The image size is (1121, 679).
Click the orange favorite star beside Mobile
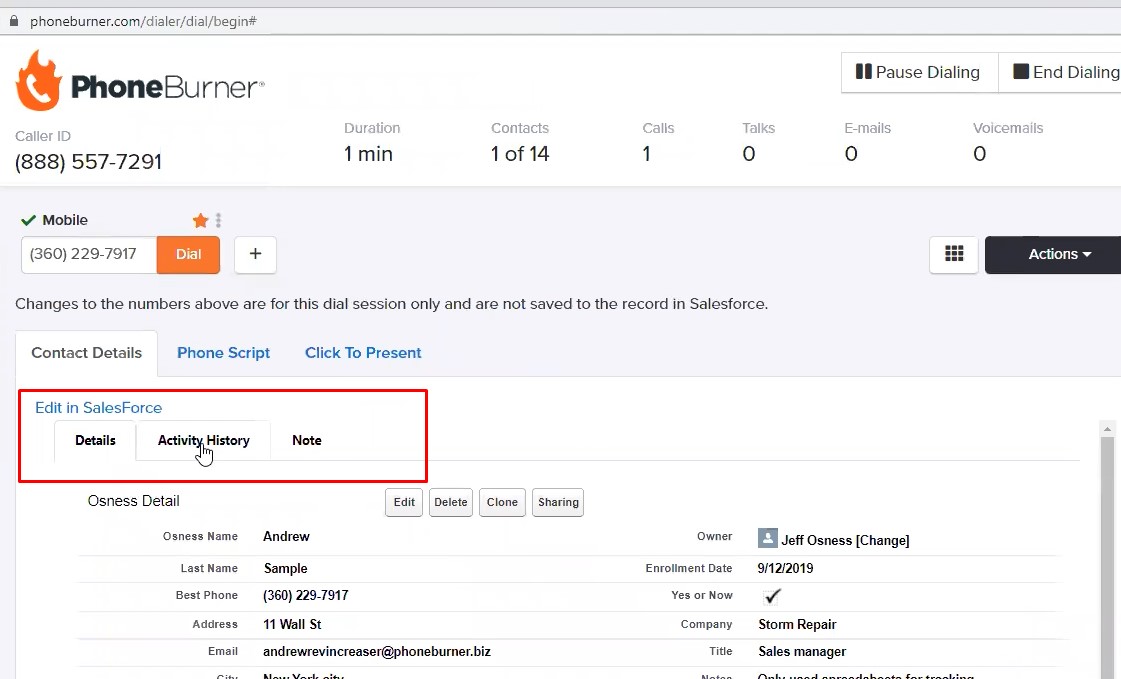point(200,220)
